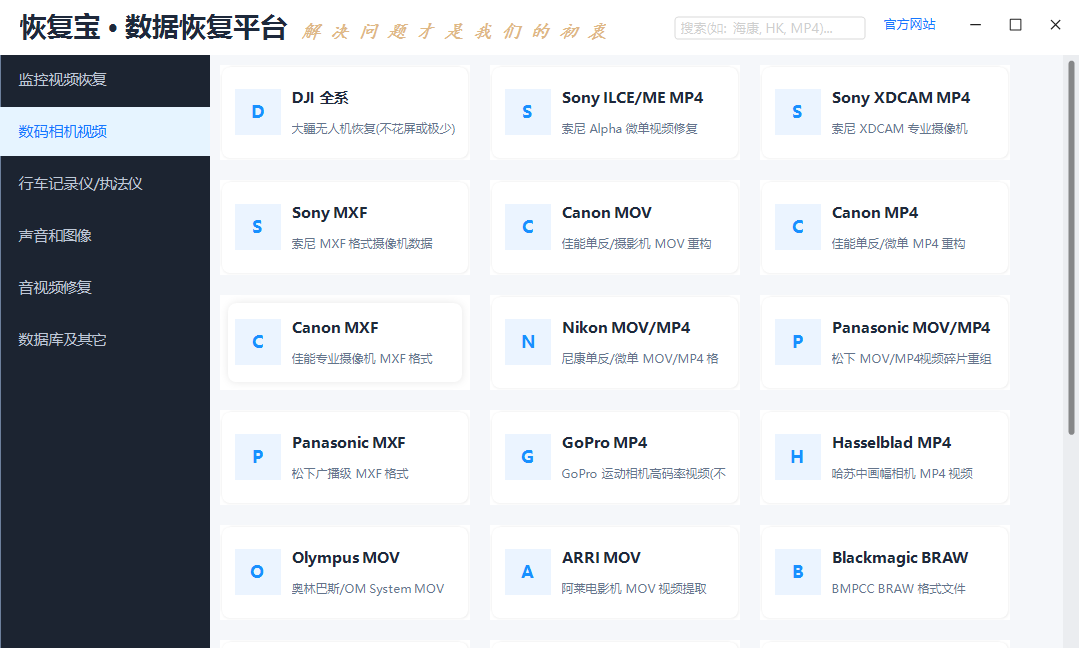
Task: Open the 监控视频恢复 category
Action: [105, 80]
